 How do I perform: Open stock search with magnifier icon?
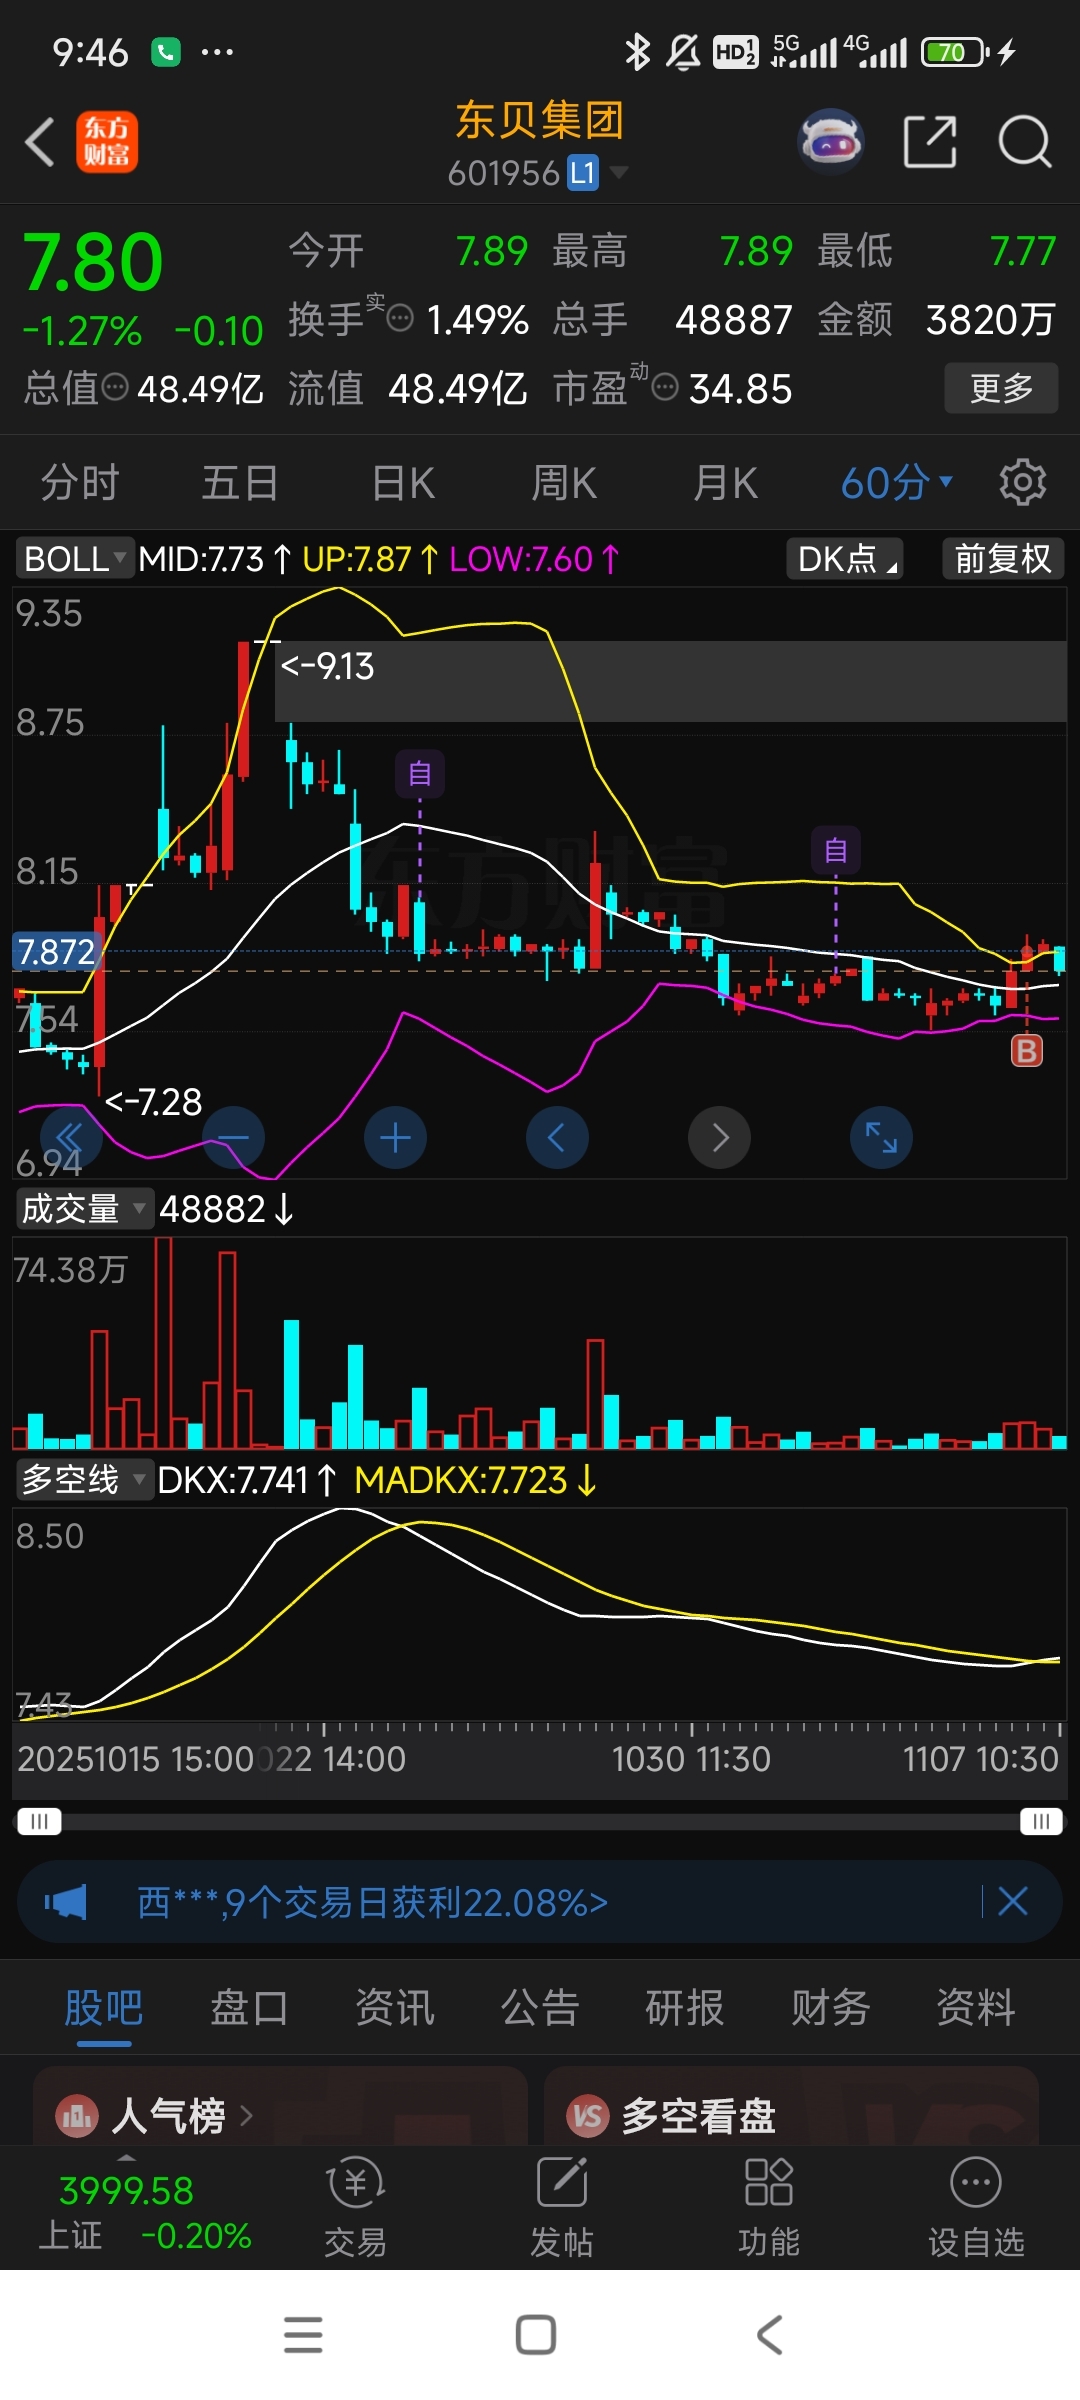1025,142
